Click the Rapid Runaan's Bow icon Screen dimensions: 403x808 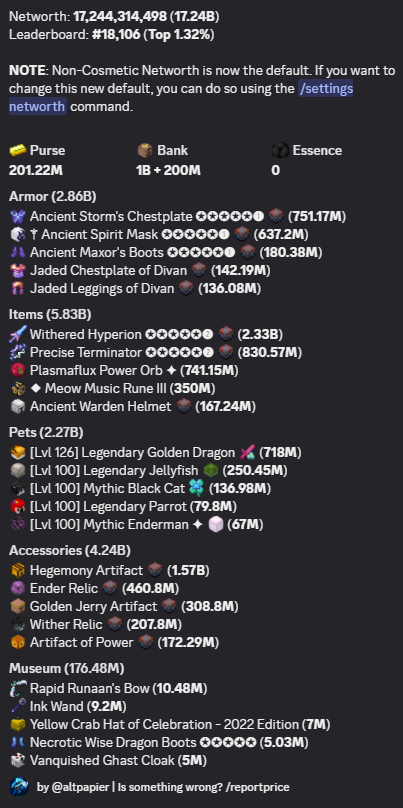(18, 688)
